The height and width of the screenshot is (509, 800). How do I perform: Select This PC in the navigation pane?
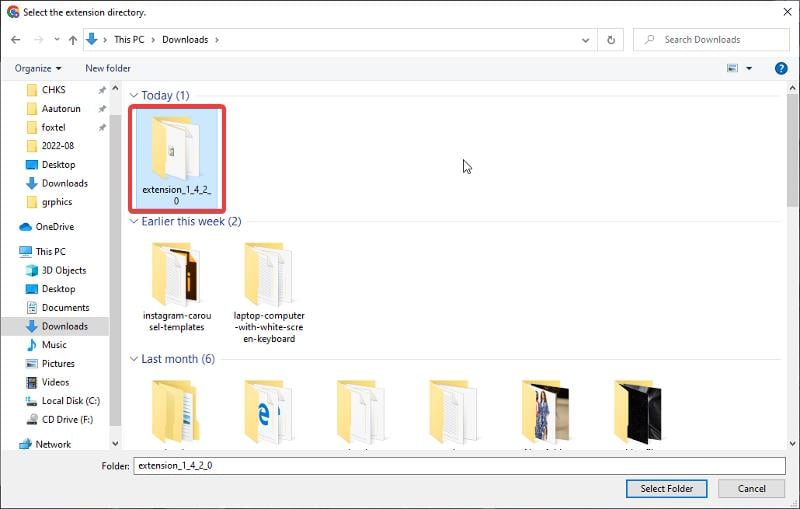tap(50, 251)
